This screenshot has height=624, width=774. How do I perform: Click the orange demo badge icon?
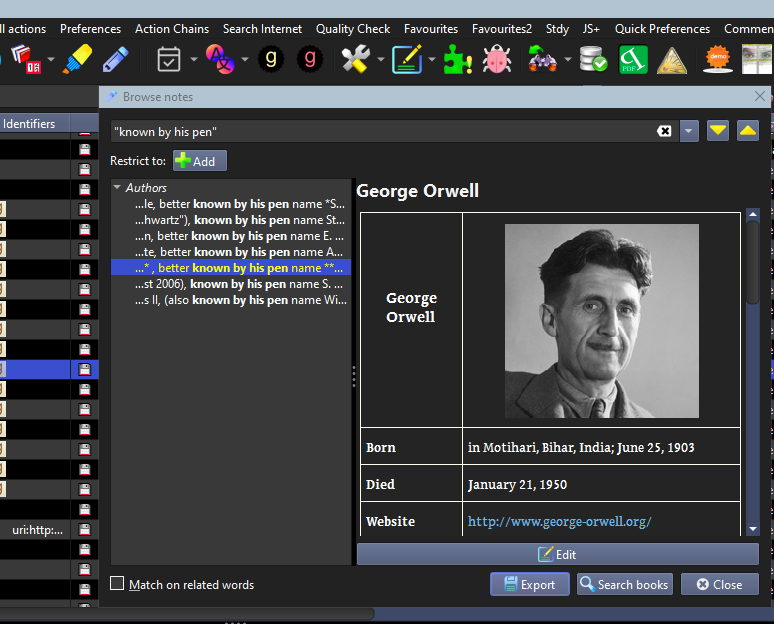(718, 59)
